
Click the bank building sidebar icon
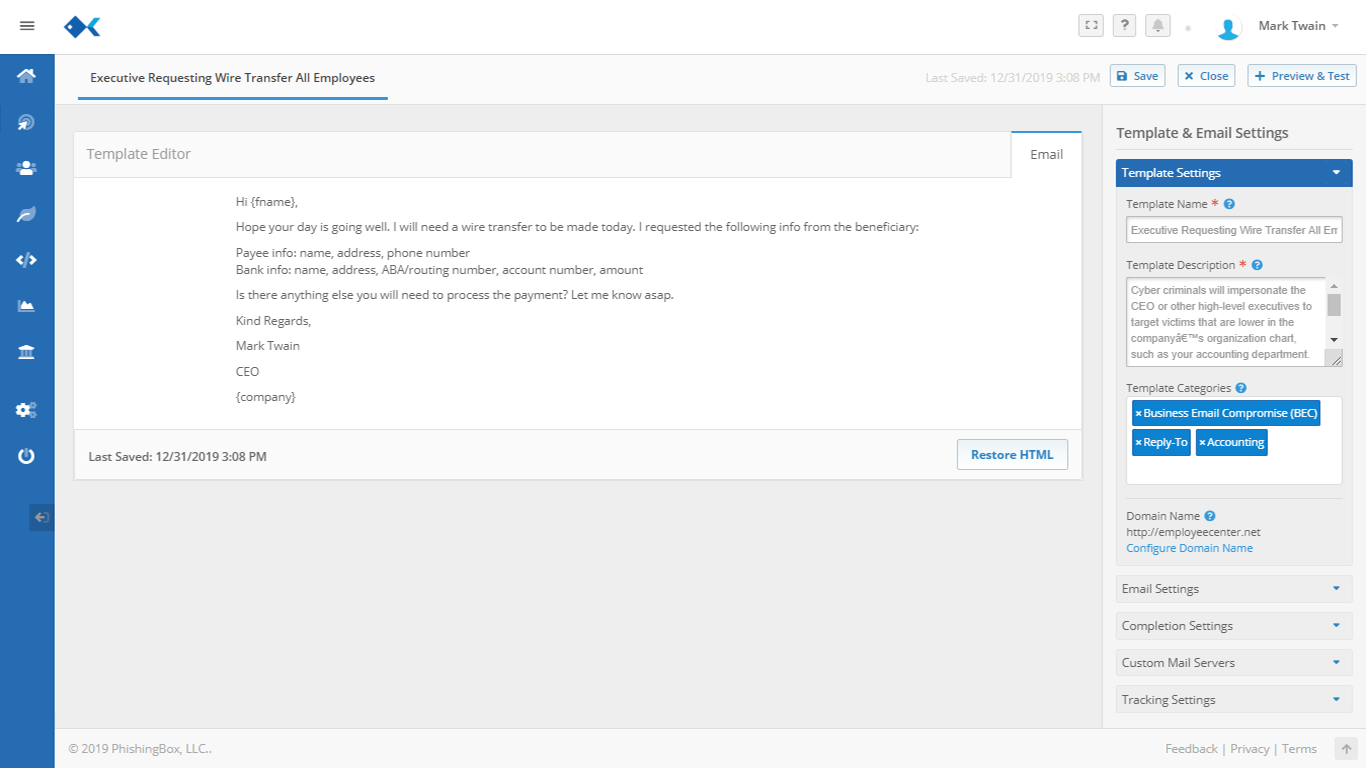[27, 352]
